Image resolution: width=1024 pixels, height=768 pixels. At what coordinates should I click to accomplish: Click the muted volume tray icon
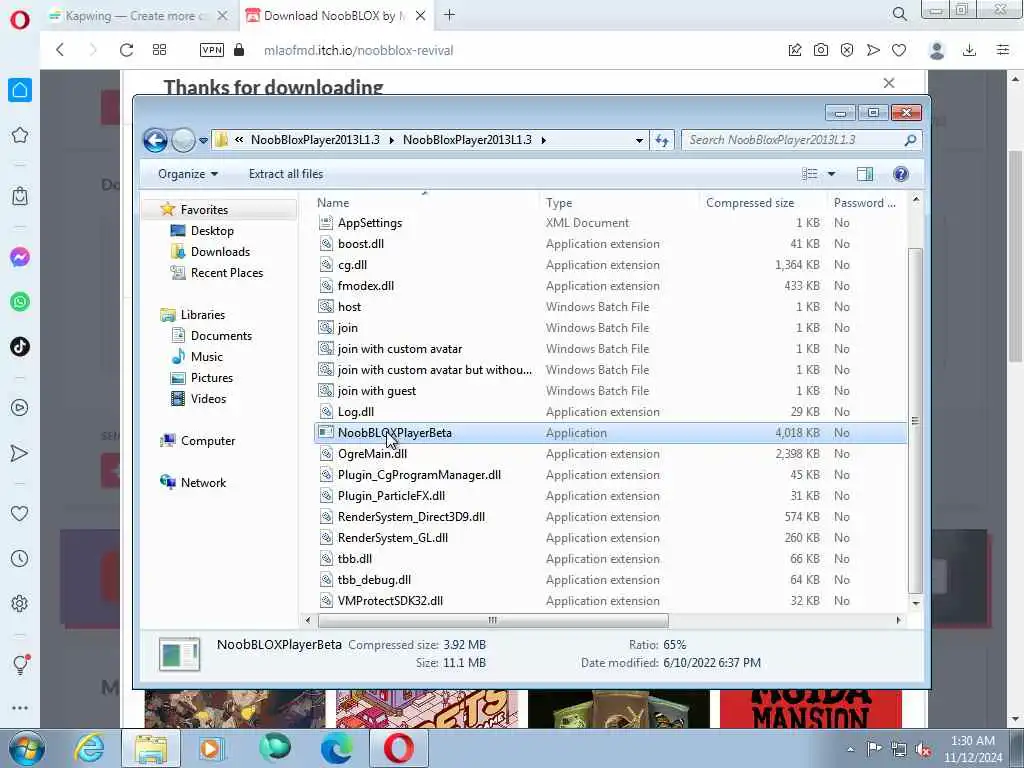point(923,749)
